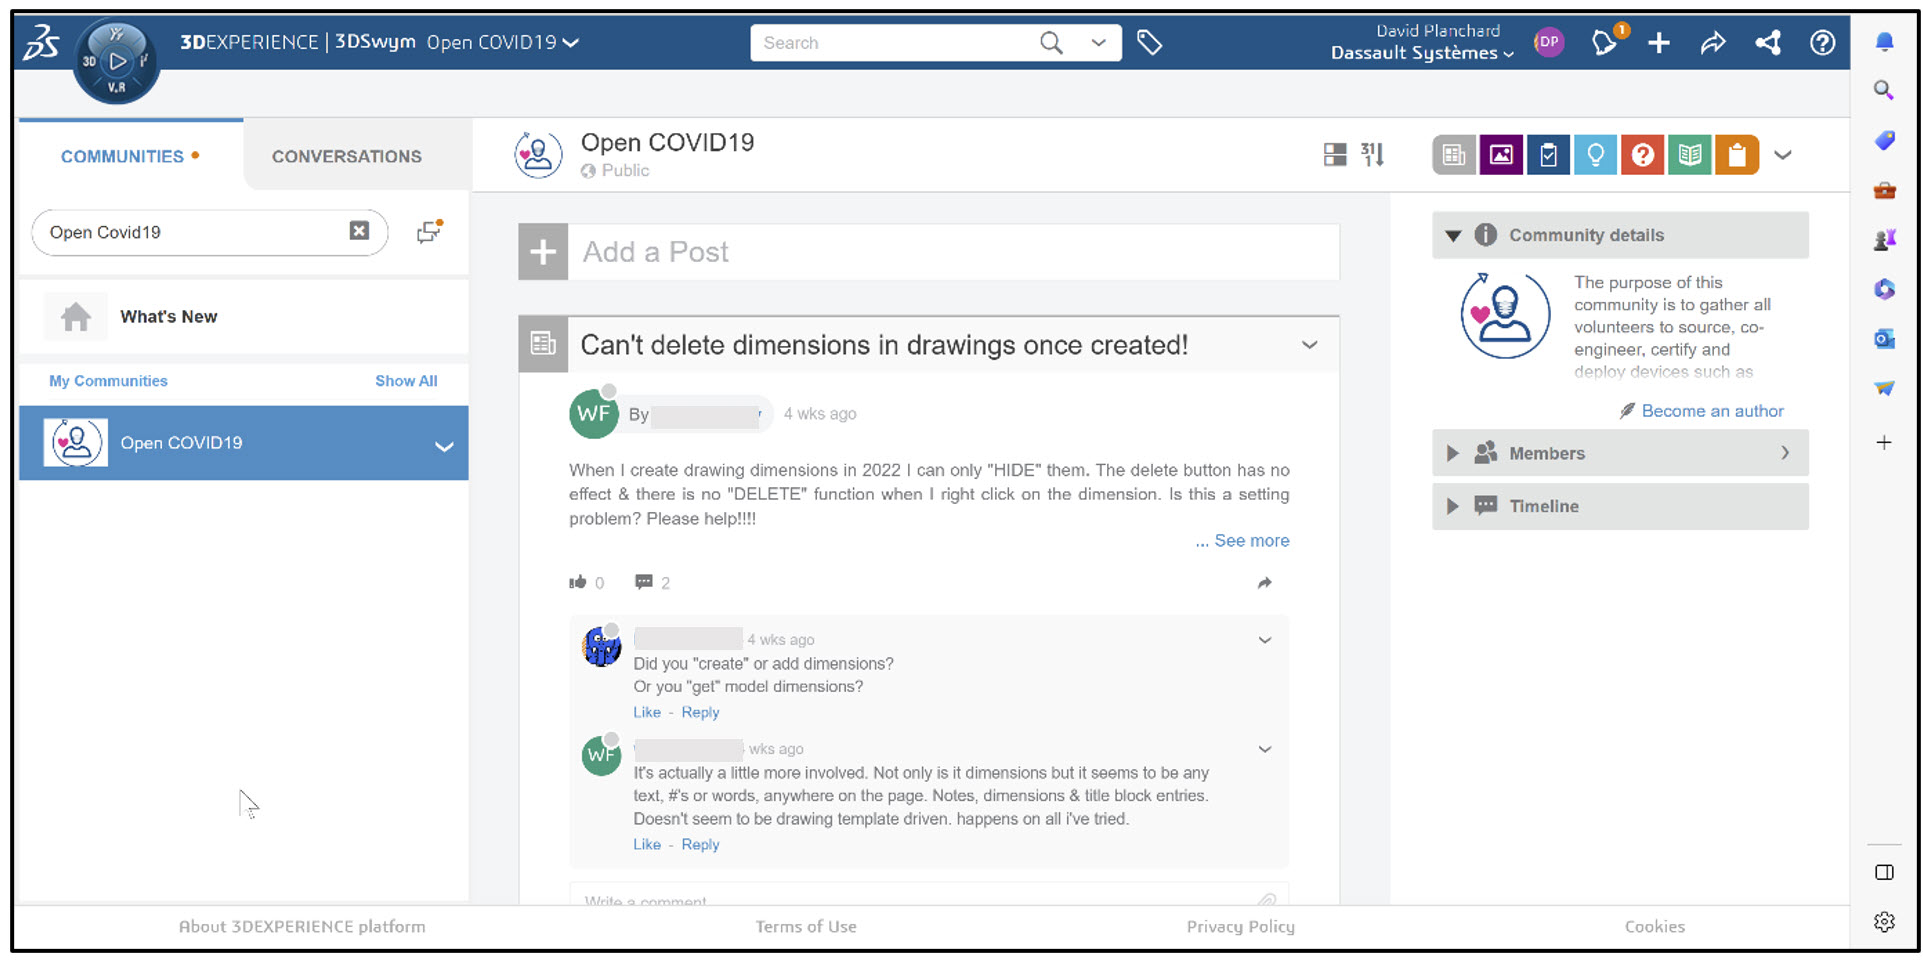Select the COMMUNITIES tab
This screenshot has height=962, width=1923.
click(x=123, y=155)
